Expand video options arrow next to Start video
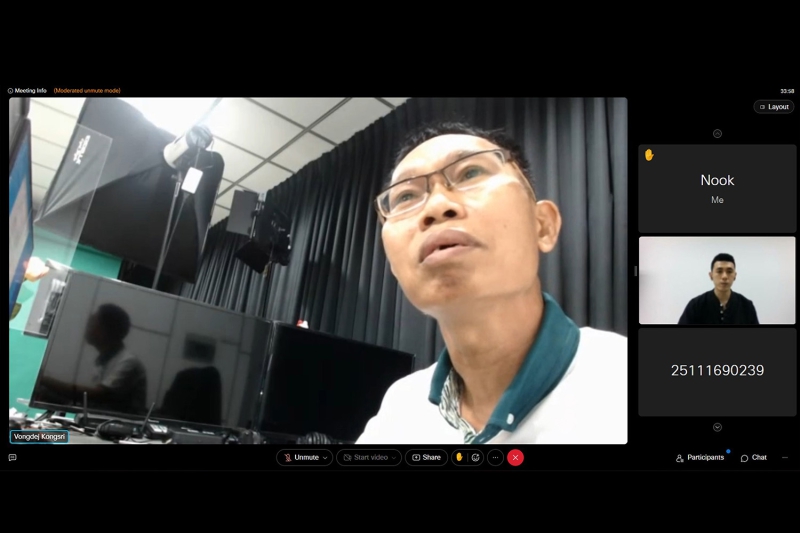The image size is (800, 533). click(x=394, y=458)
